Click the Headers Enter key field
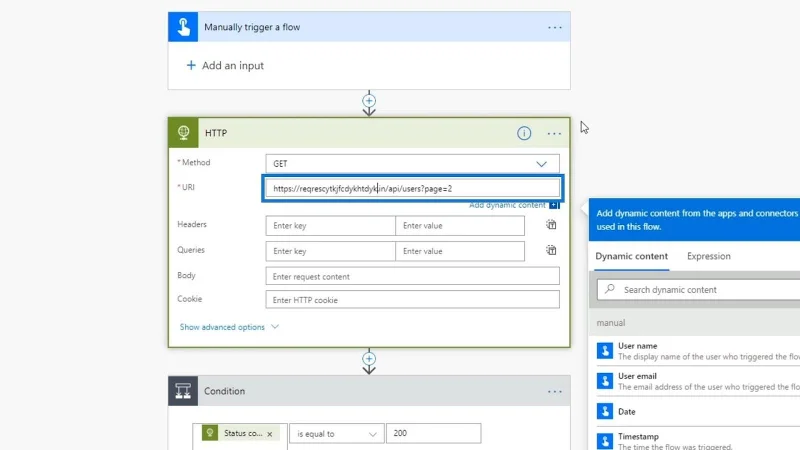The width and height of the screenshot is (800, 450). [x=330, y=226]
